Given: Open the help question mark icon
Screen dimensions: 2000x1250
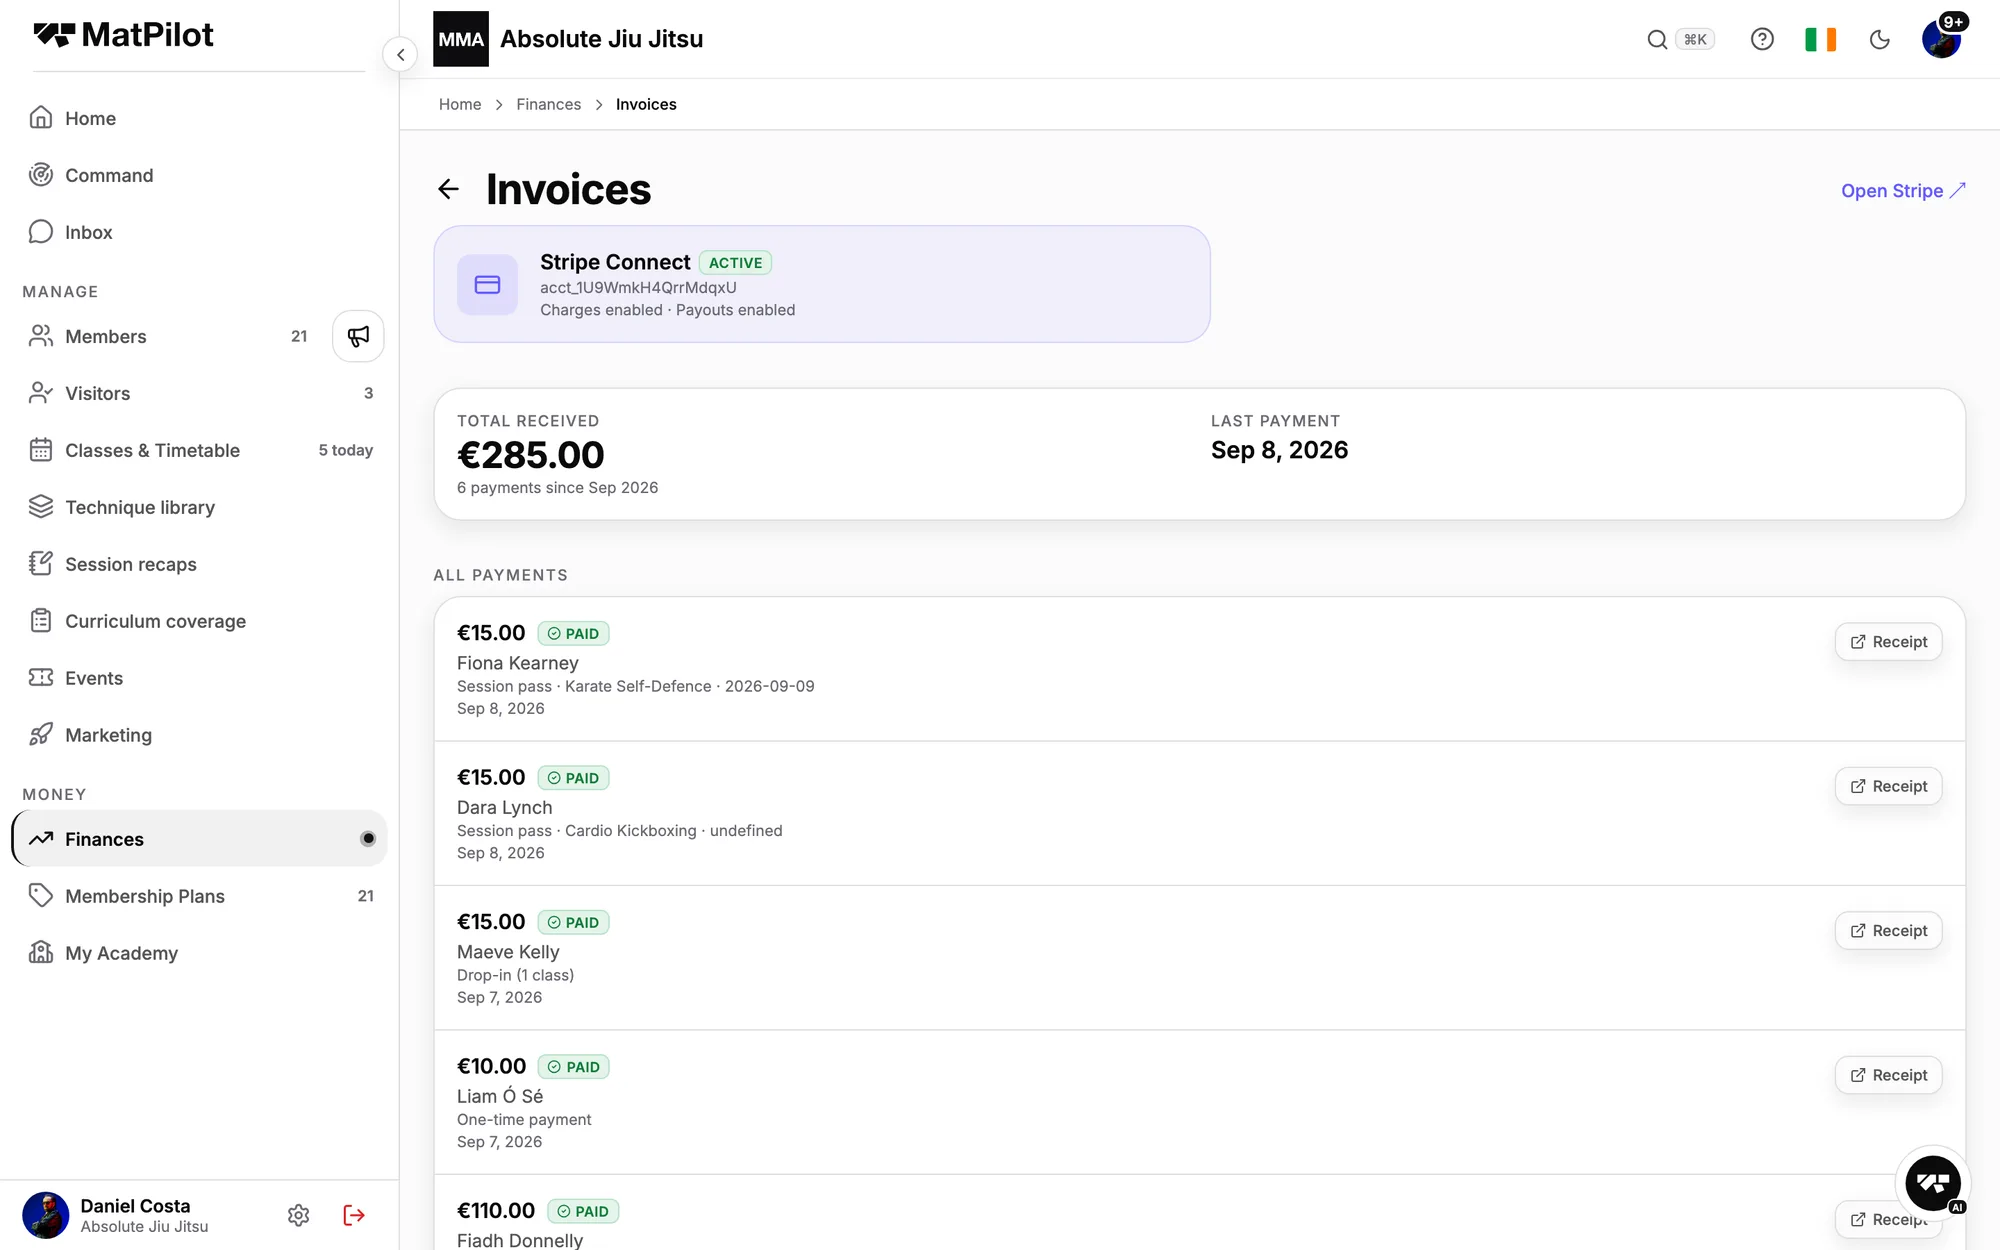Looking at the screenshot, I should pyautogui.click(x=1762, y=39).
